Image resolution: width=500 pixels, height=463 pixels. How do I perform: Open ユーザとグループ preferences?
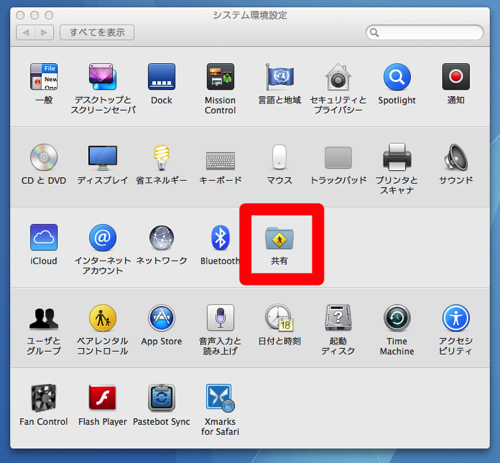tap(44, 318)
